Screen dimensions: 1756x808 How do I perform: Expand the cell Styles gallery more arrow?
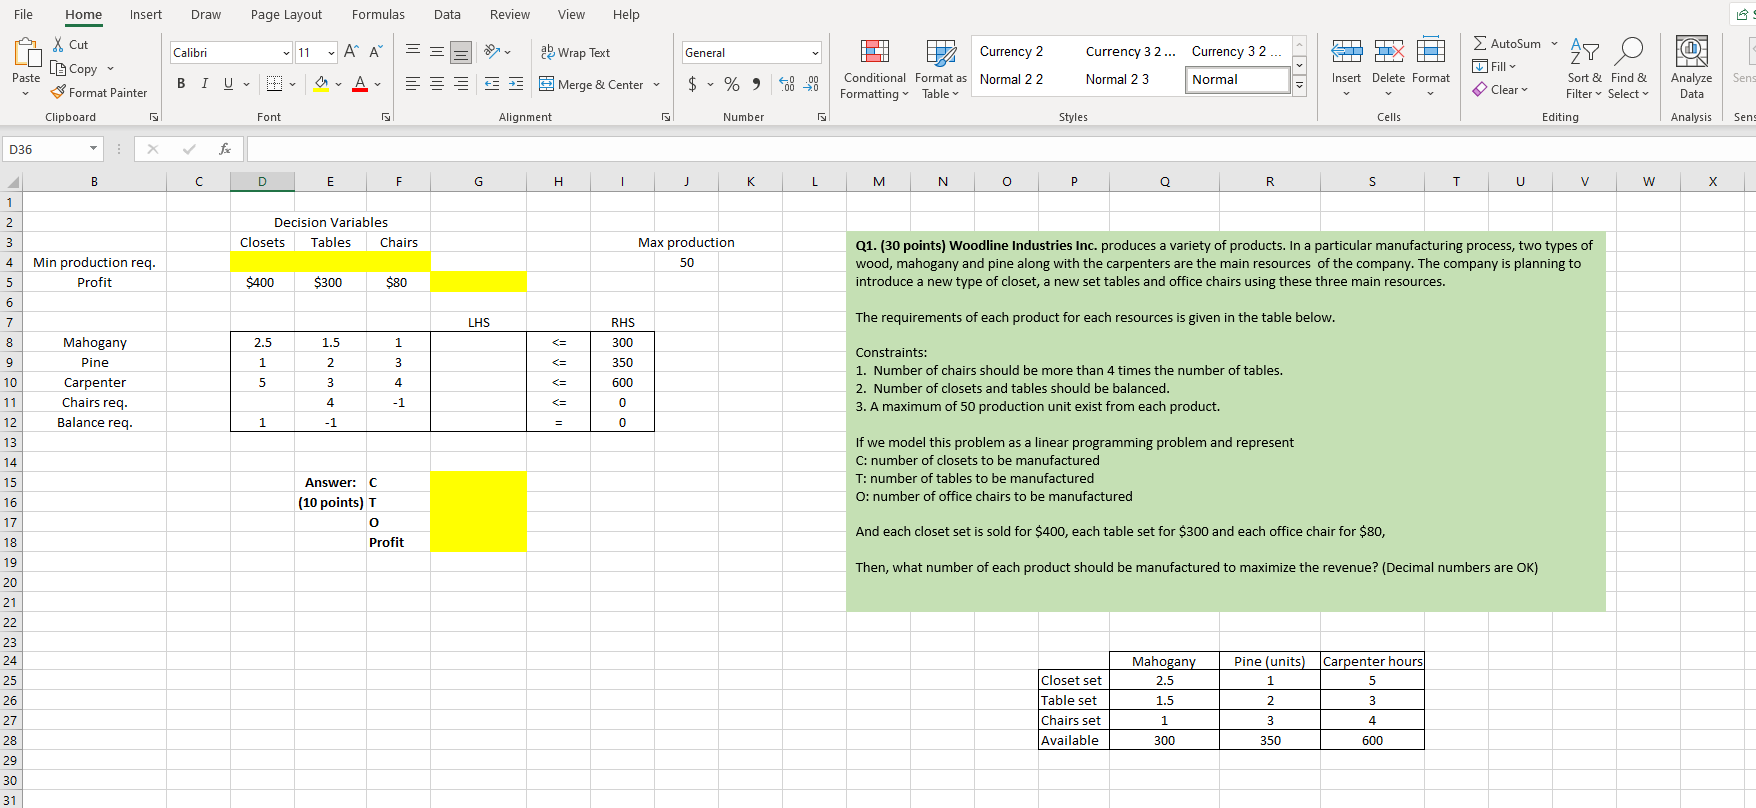click(1299, 87)
